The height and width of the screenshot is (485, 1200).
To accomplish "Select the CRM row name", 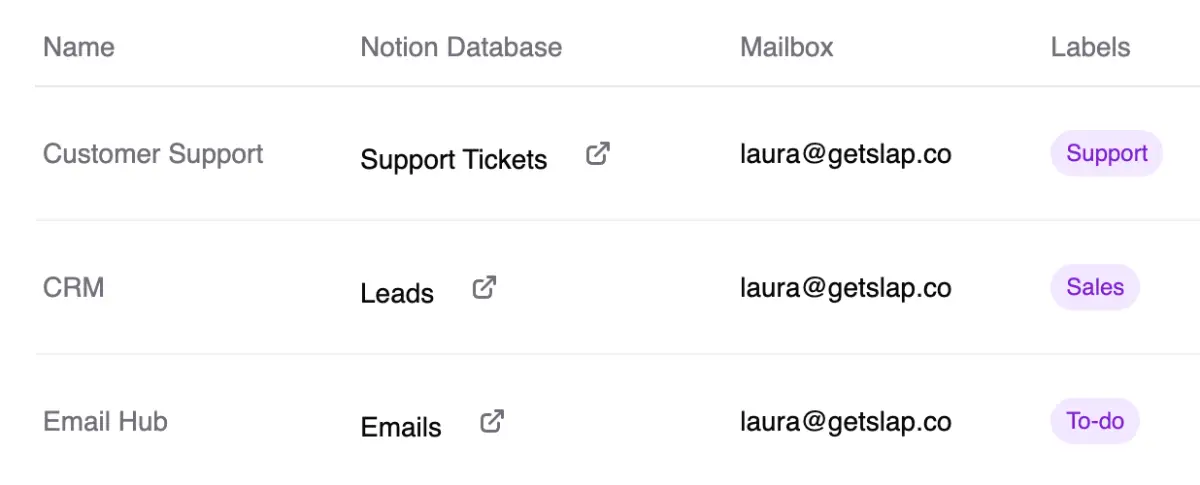I will (74, 288).
